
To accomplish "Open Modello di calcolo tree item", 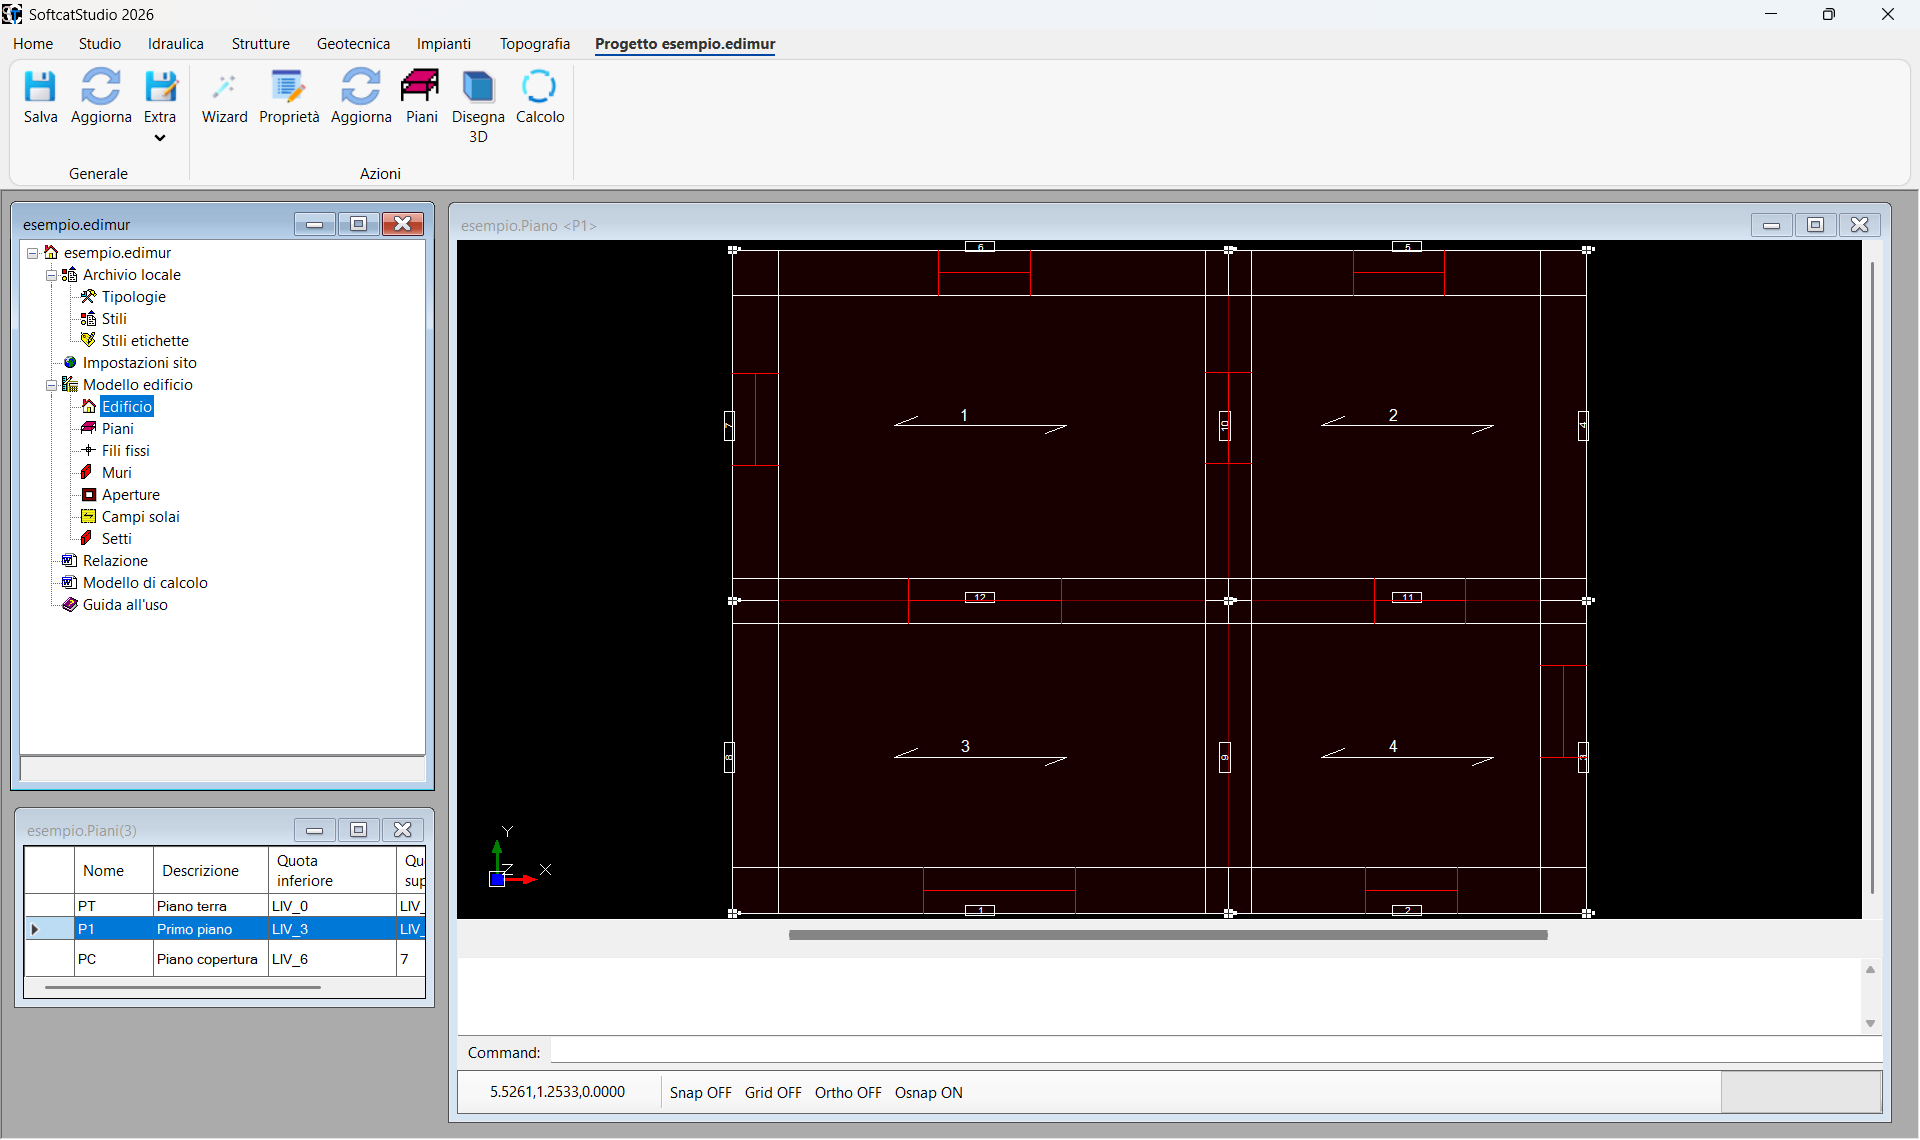I will click(x=145, y=583).
